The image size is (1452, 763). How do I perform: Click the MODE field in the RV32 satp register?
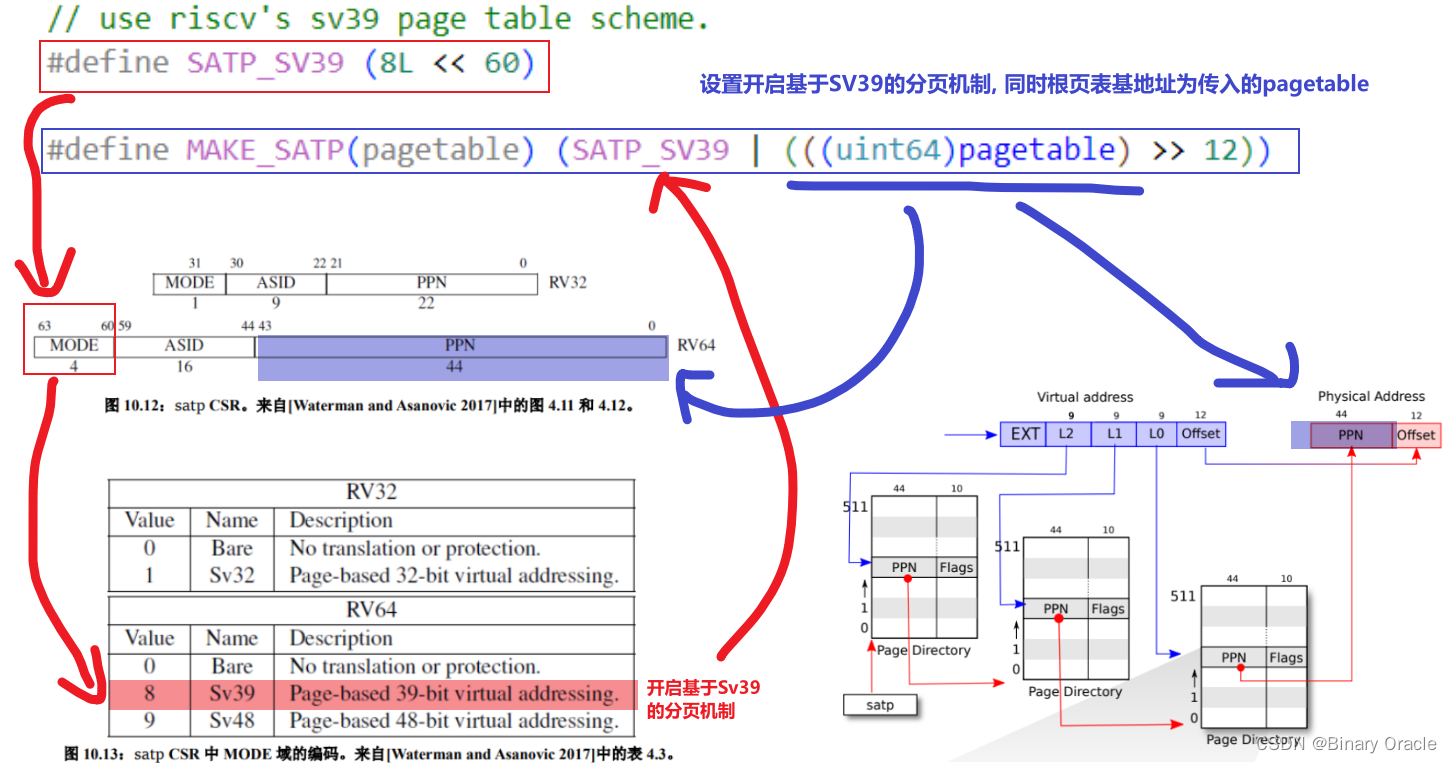189,283
